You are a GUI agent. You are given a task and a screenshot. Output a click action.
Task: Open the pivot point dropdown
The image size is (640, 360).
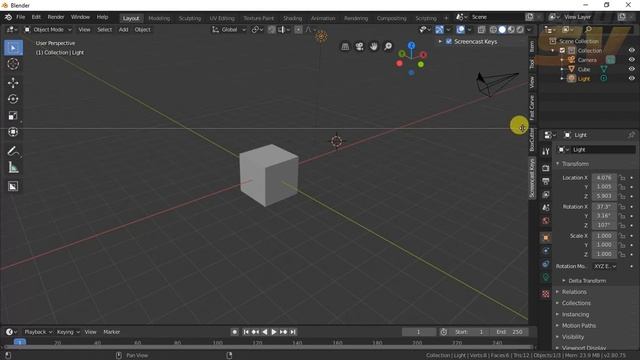(x=257, y=29)
